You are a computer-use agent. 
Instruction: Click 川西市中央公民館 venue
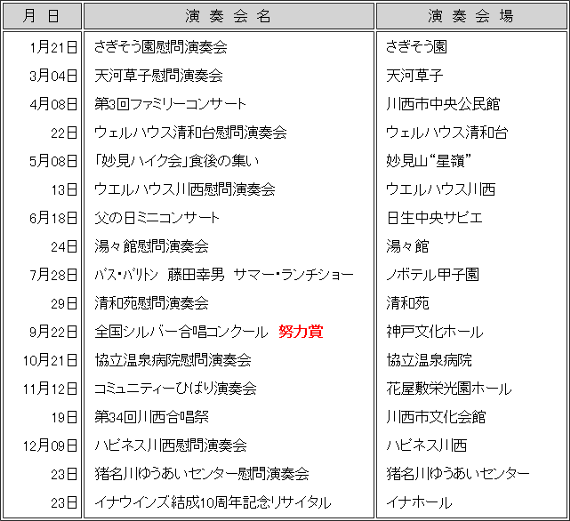point(443,104)
